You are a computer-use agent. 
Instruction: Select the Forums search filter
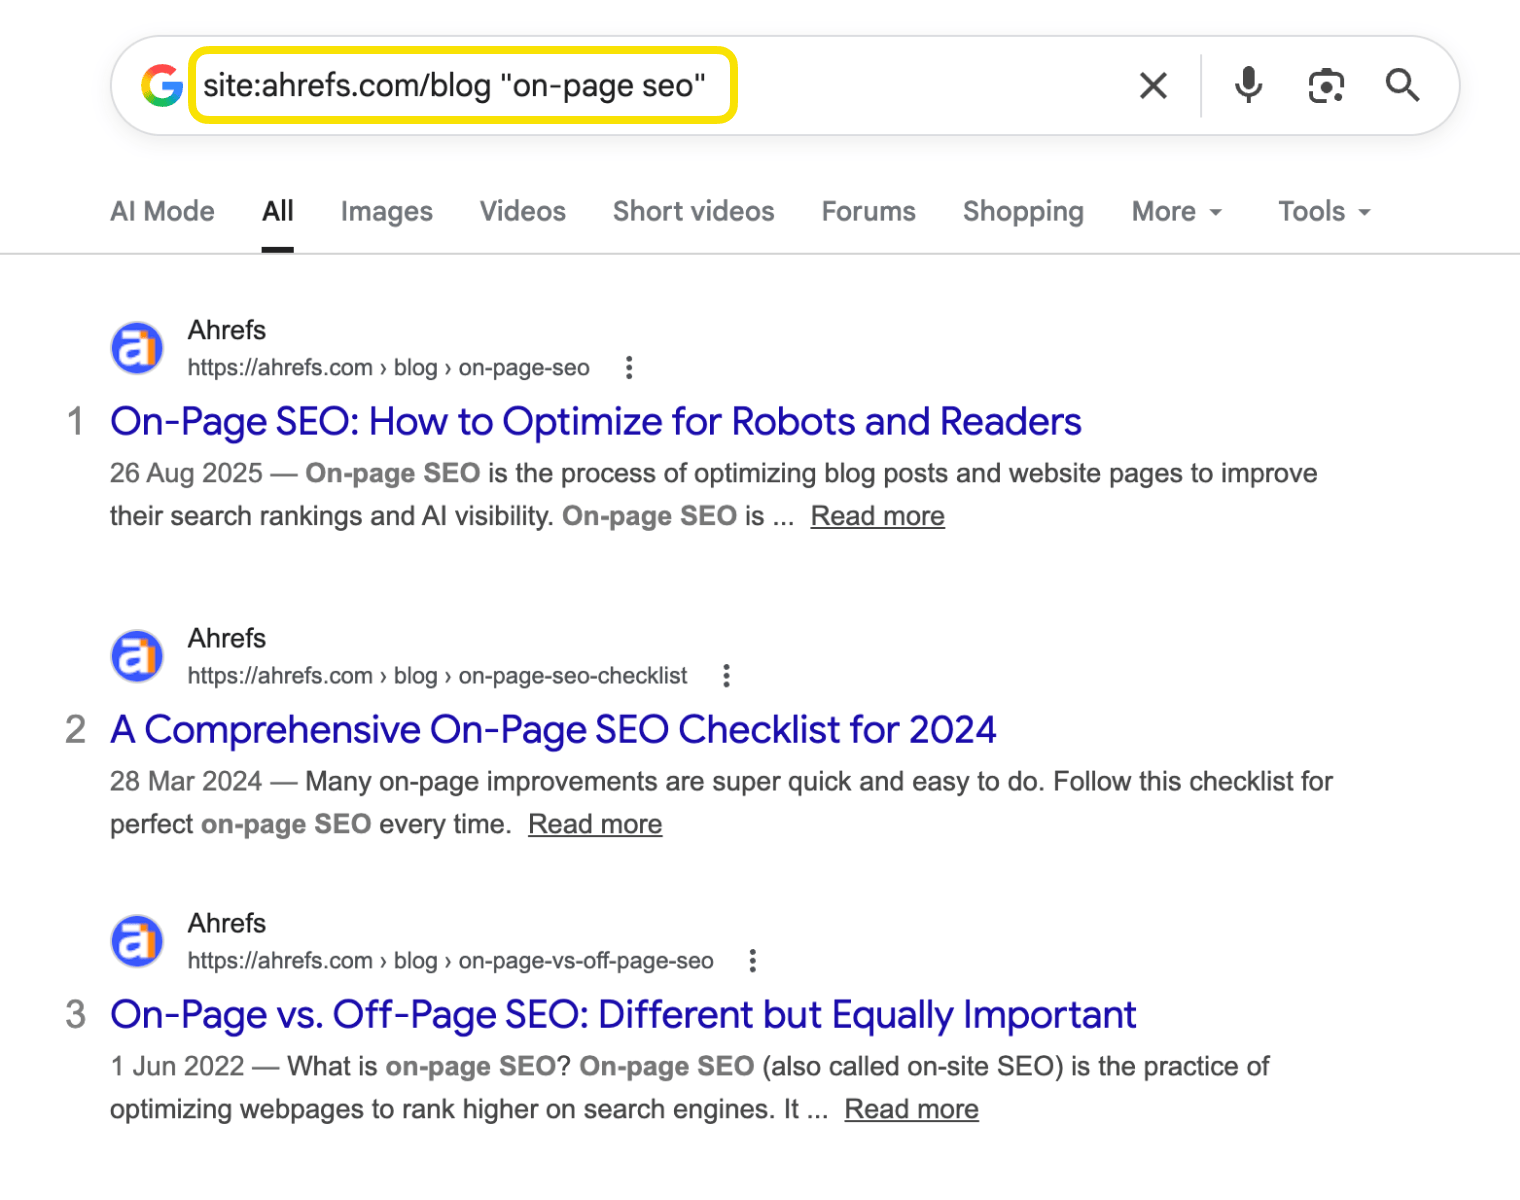pyautogui.click(x=868, y=211)
